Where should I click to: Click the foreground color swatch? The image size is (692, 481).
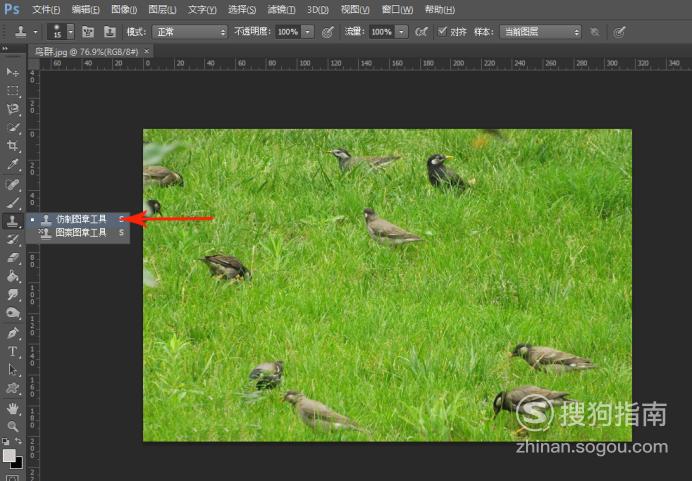coord(9,455)
